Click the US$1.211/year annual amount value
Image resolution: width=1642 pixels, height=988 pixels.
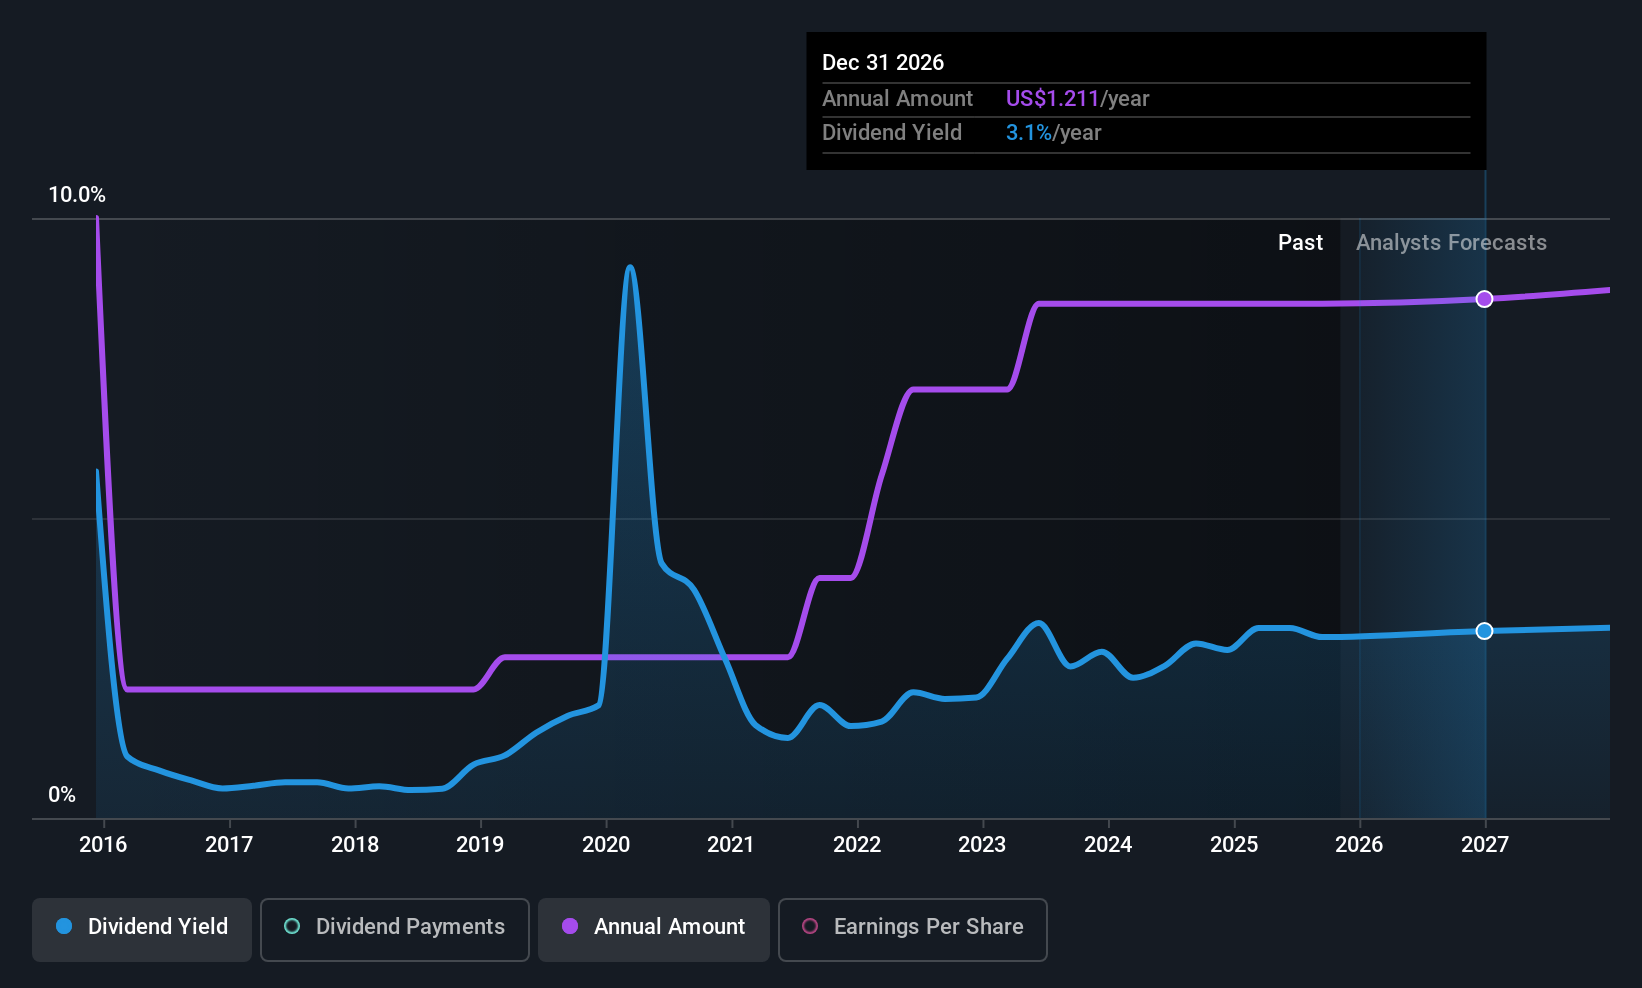pos(1077,99)
